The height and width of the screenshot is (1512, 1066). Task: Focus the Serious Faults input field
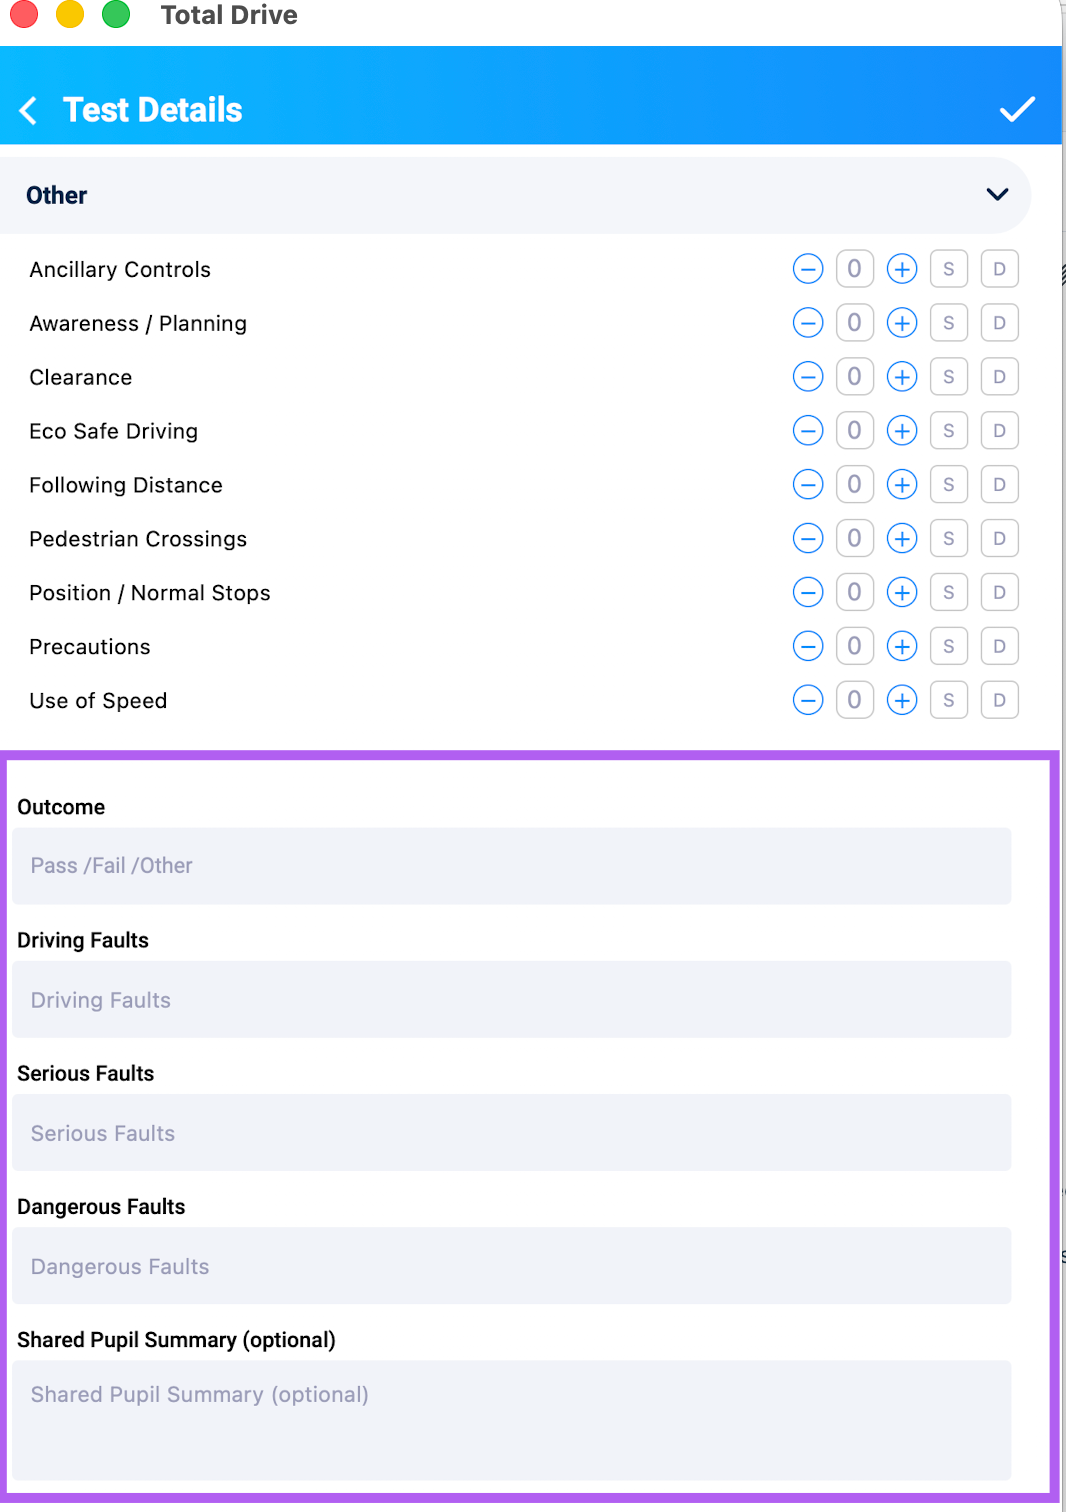(x=512, y=1133)
